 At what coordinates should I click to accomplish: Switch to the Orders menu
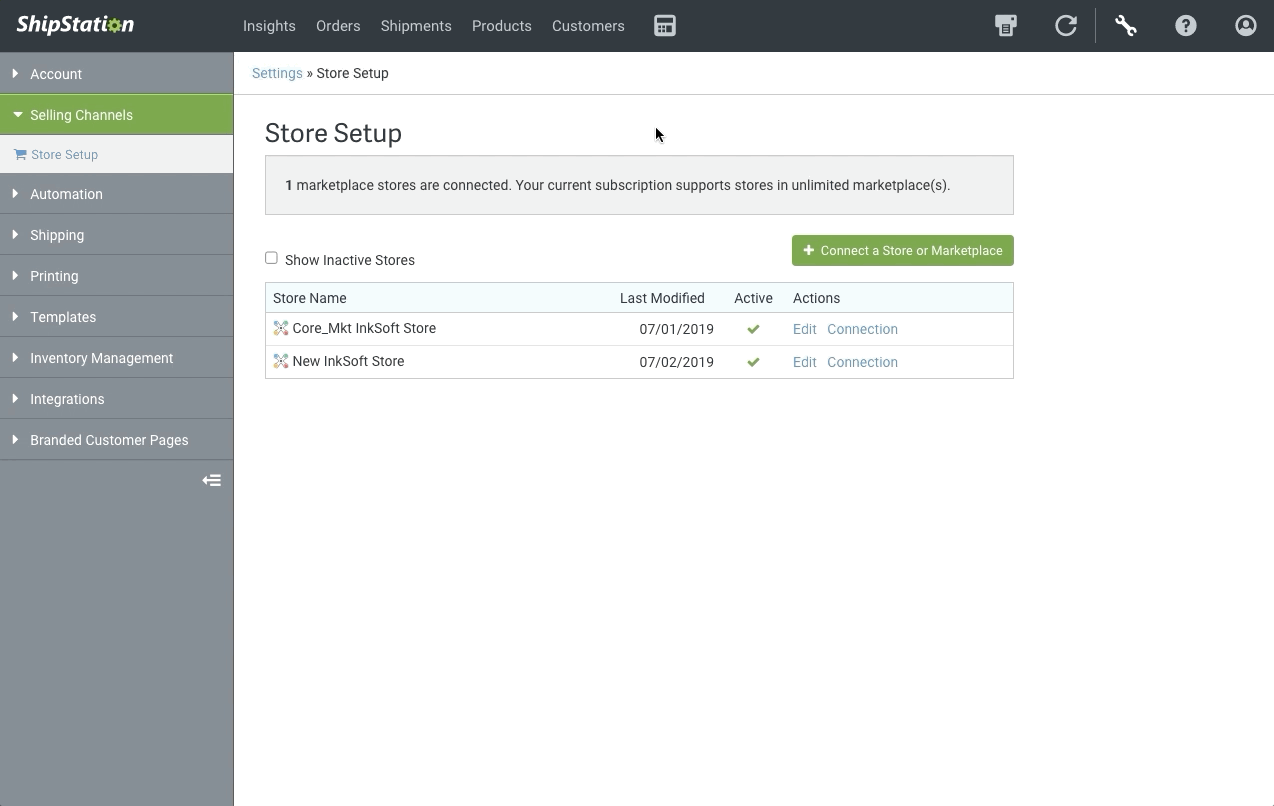pos(338,26)
